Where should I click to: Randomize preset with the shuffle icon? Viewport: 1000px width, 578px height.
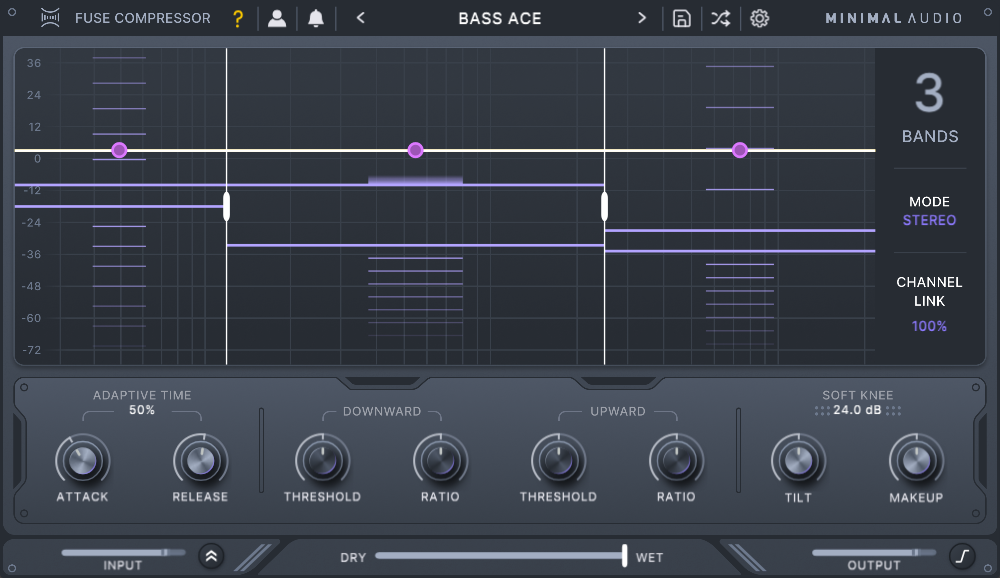[x=720, y=18]
